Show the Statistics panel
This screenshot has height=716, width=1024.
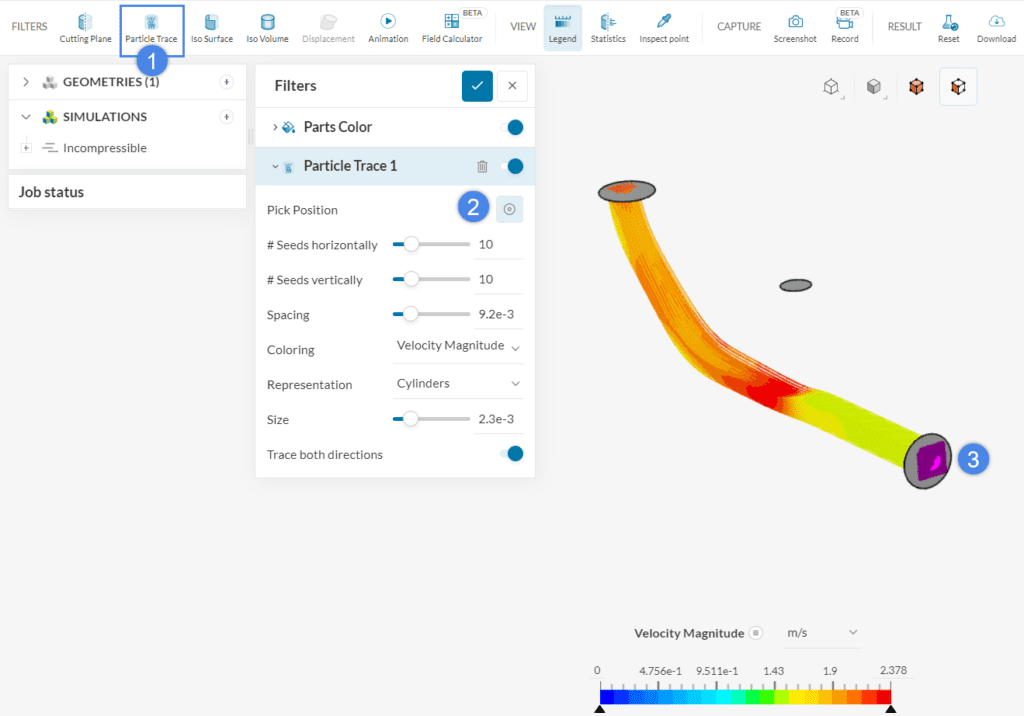tap(608, 27)
